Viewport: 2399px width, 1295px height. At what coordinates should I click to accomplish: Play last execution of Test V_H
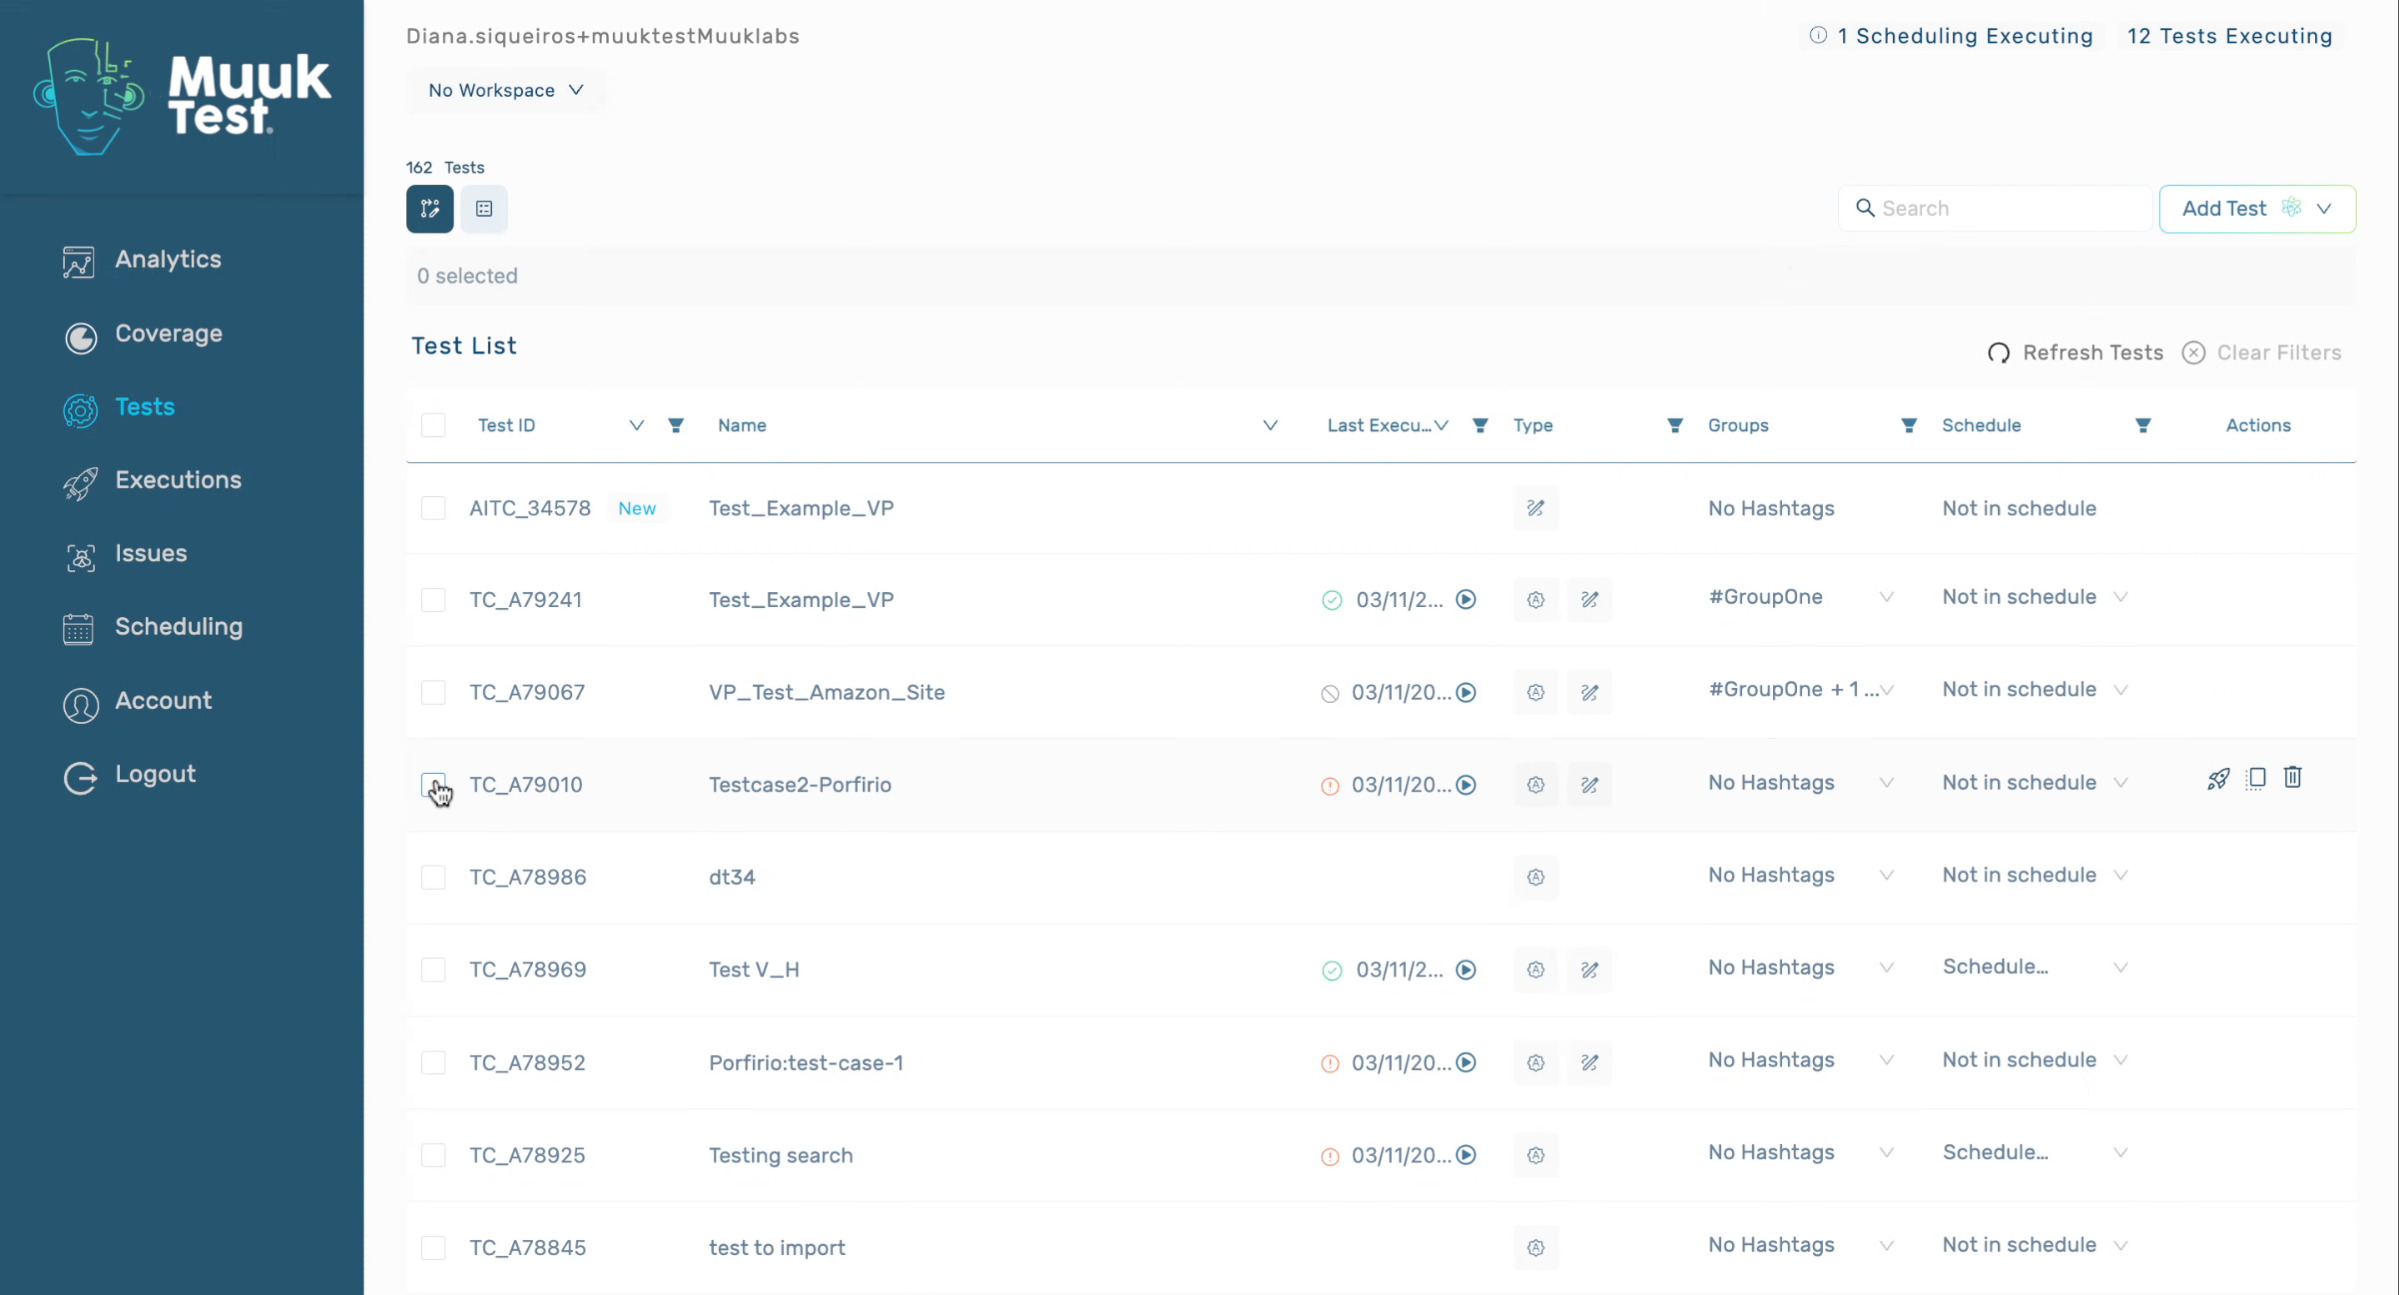(x=1466, y=970)
